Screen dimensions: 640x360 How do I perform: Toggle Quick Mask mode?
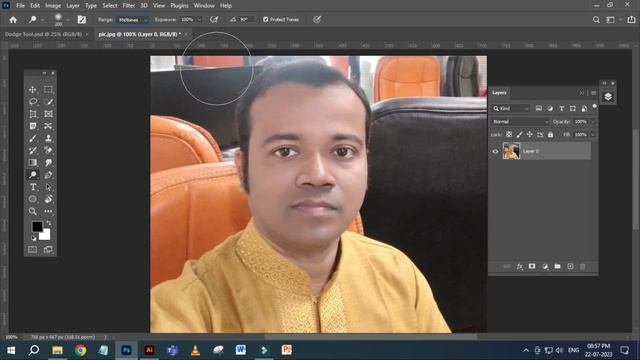coord(33,249)
